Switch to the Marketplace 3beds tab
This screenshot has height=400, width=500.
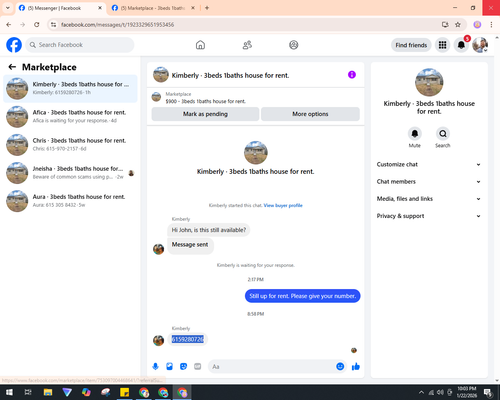coord(153,8)
